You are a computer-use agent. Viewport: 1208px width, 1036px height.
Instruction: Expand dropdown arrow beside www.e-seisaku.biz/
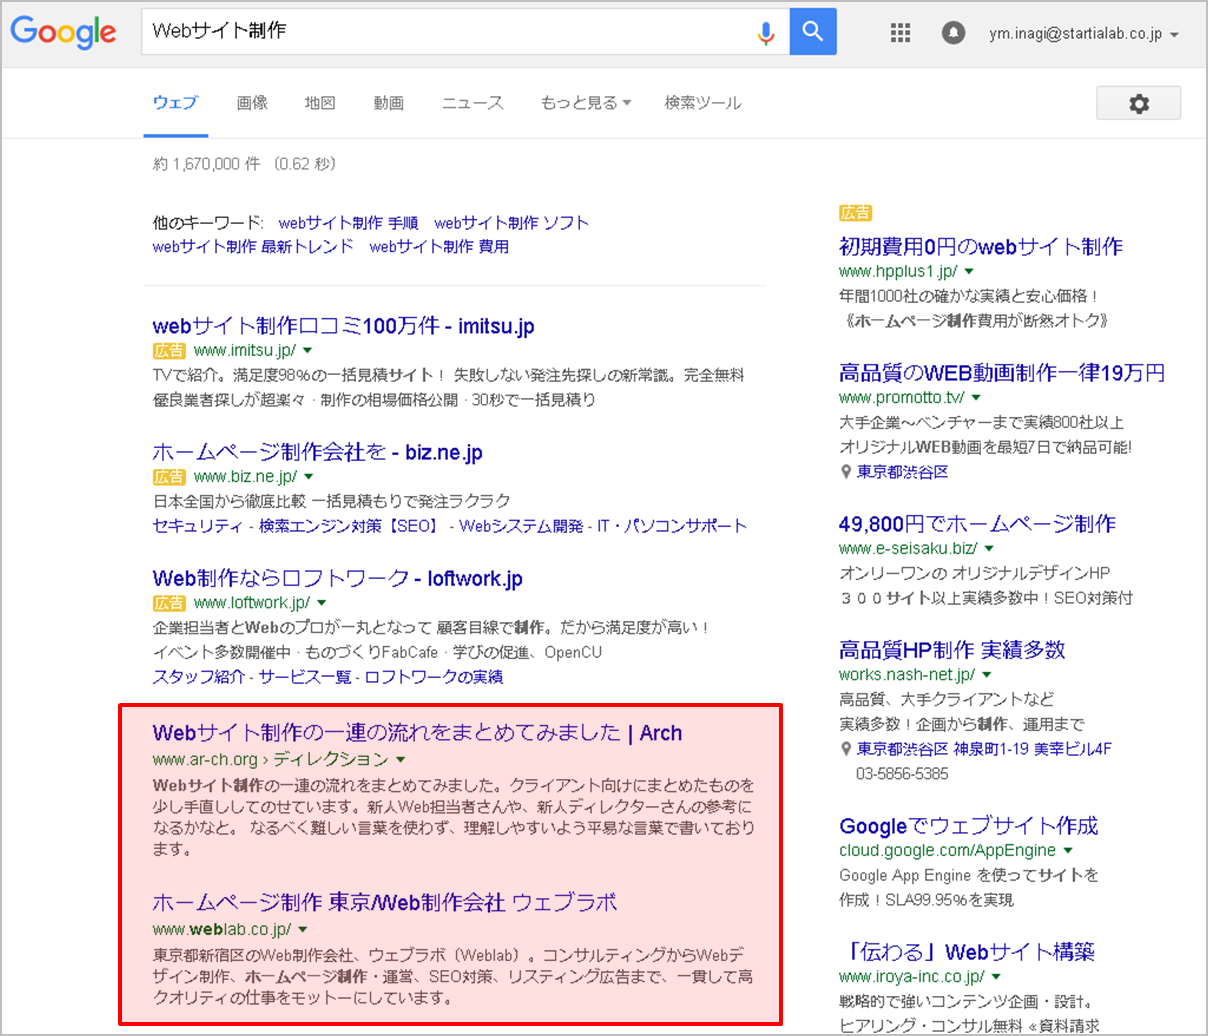tap(989, 549)
